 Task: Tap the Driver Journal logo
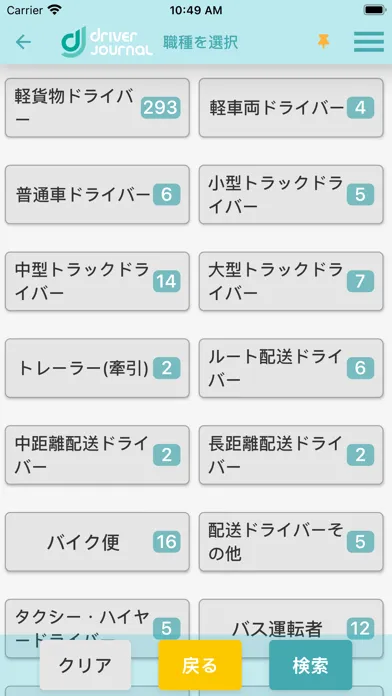pyautogui.click(x=107, y=42)
